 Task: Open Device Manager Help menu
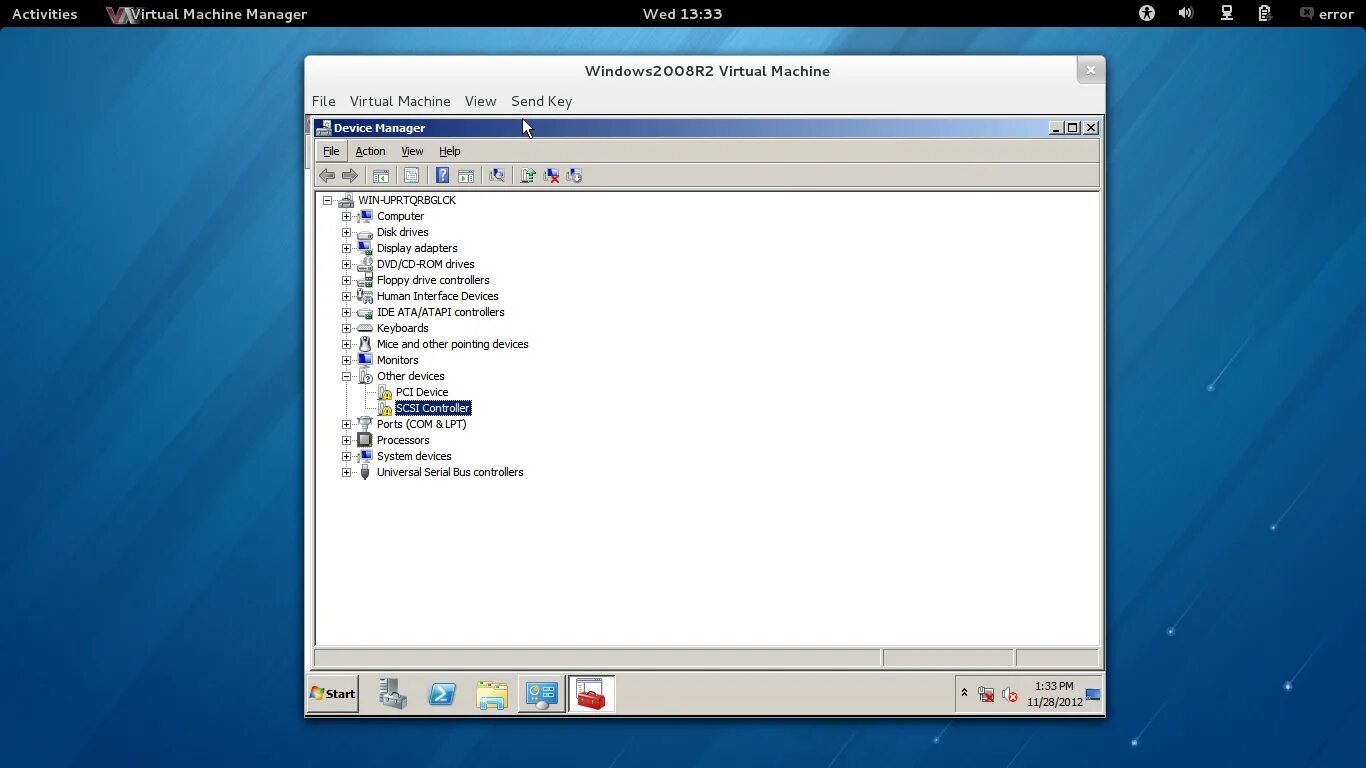coord(450,151)
